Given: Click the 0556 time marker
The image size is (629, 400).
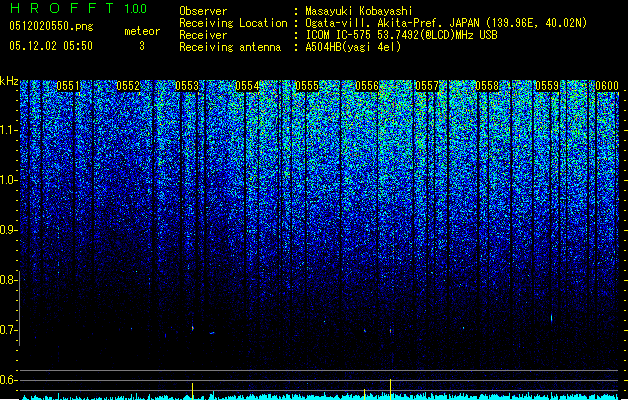Looking at the screenshot, I should (367, 86).
